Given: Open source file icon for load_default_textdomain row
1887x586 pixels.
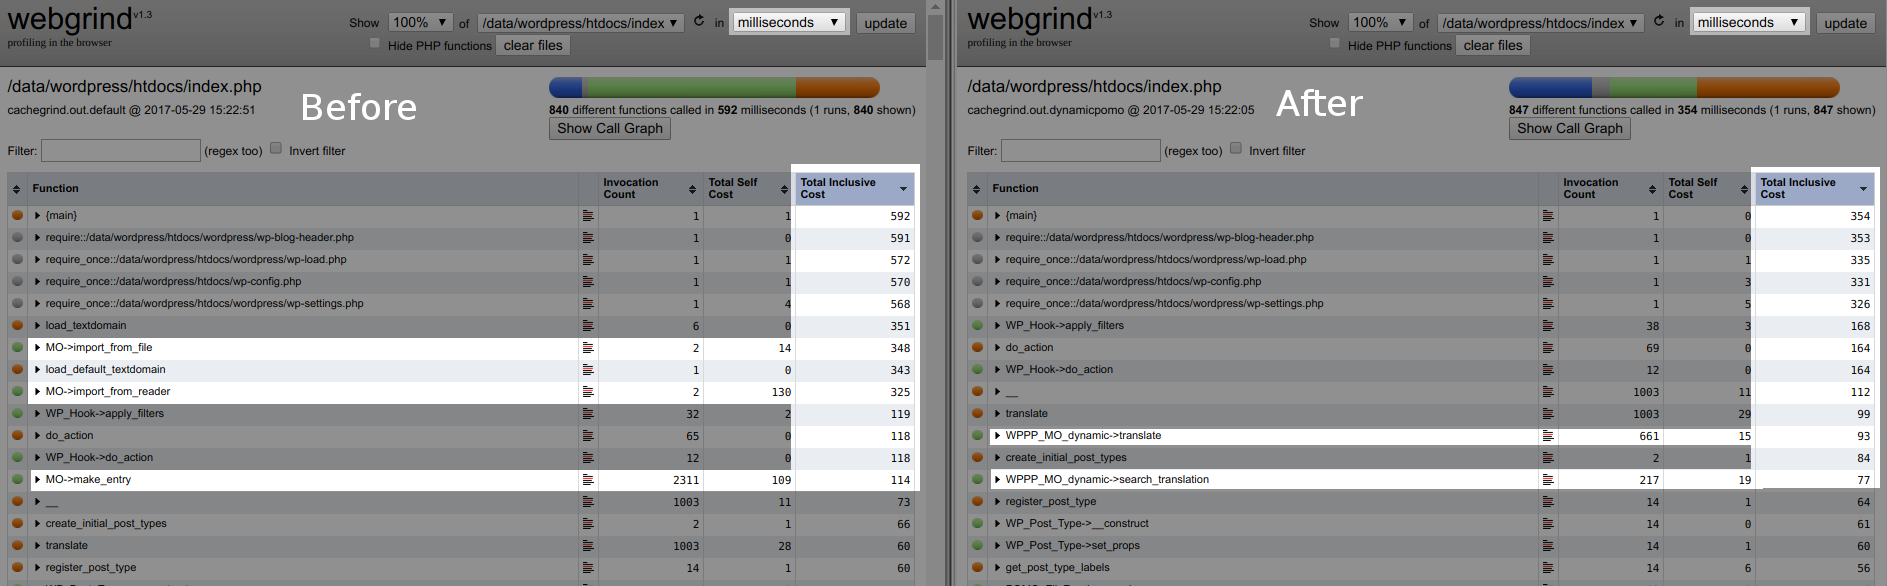Looking at the screenshot, I should tap(588, 370).
